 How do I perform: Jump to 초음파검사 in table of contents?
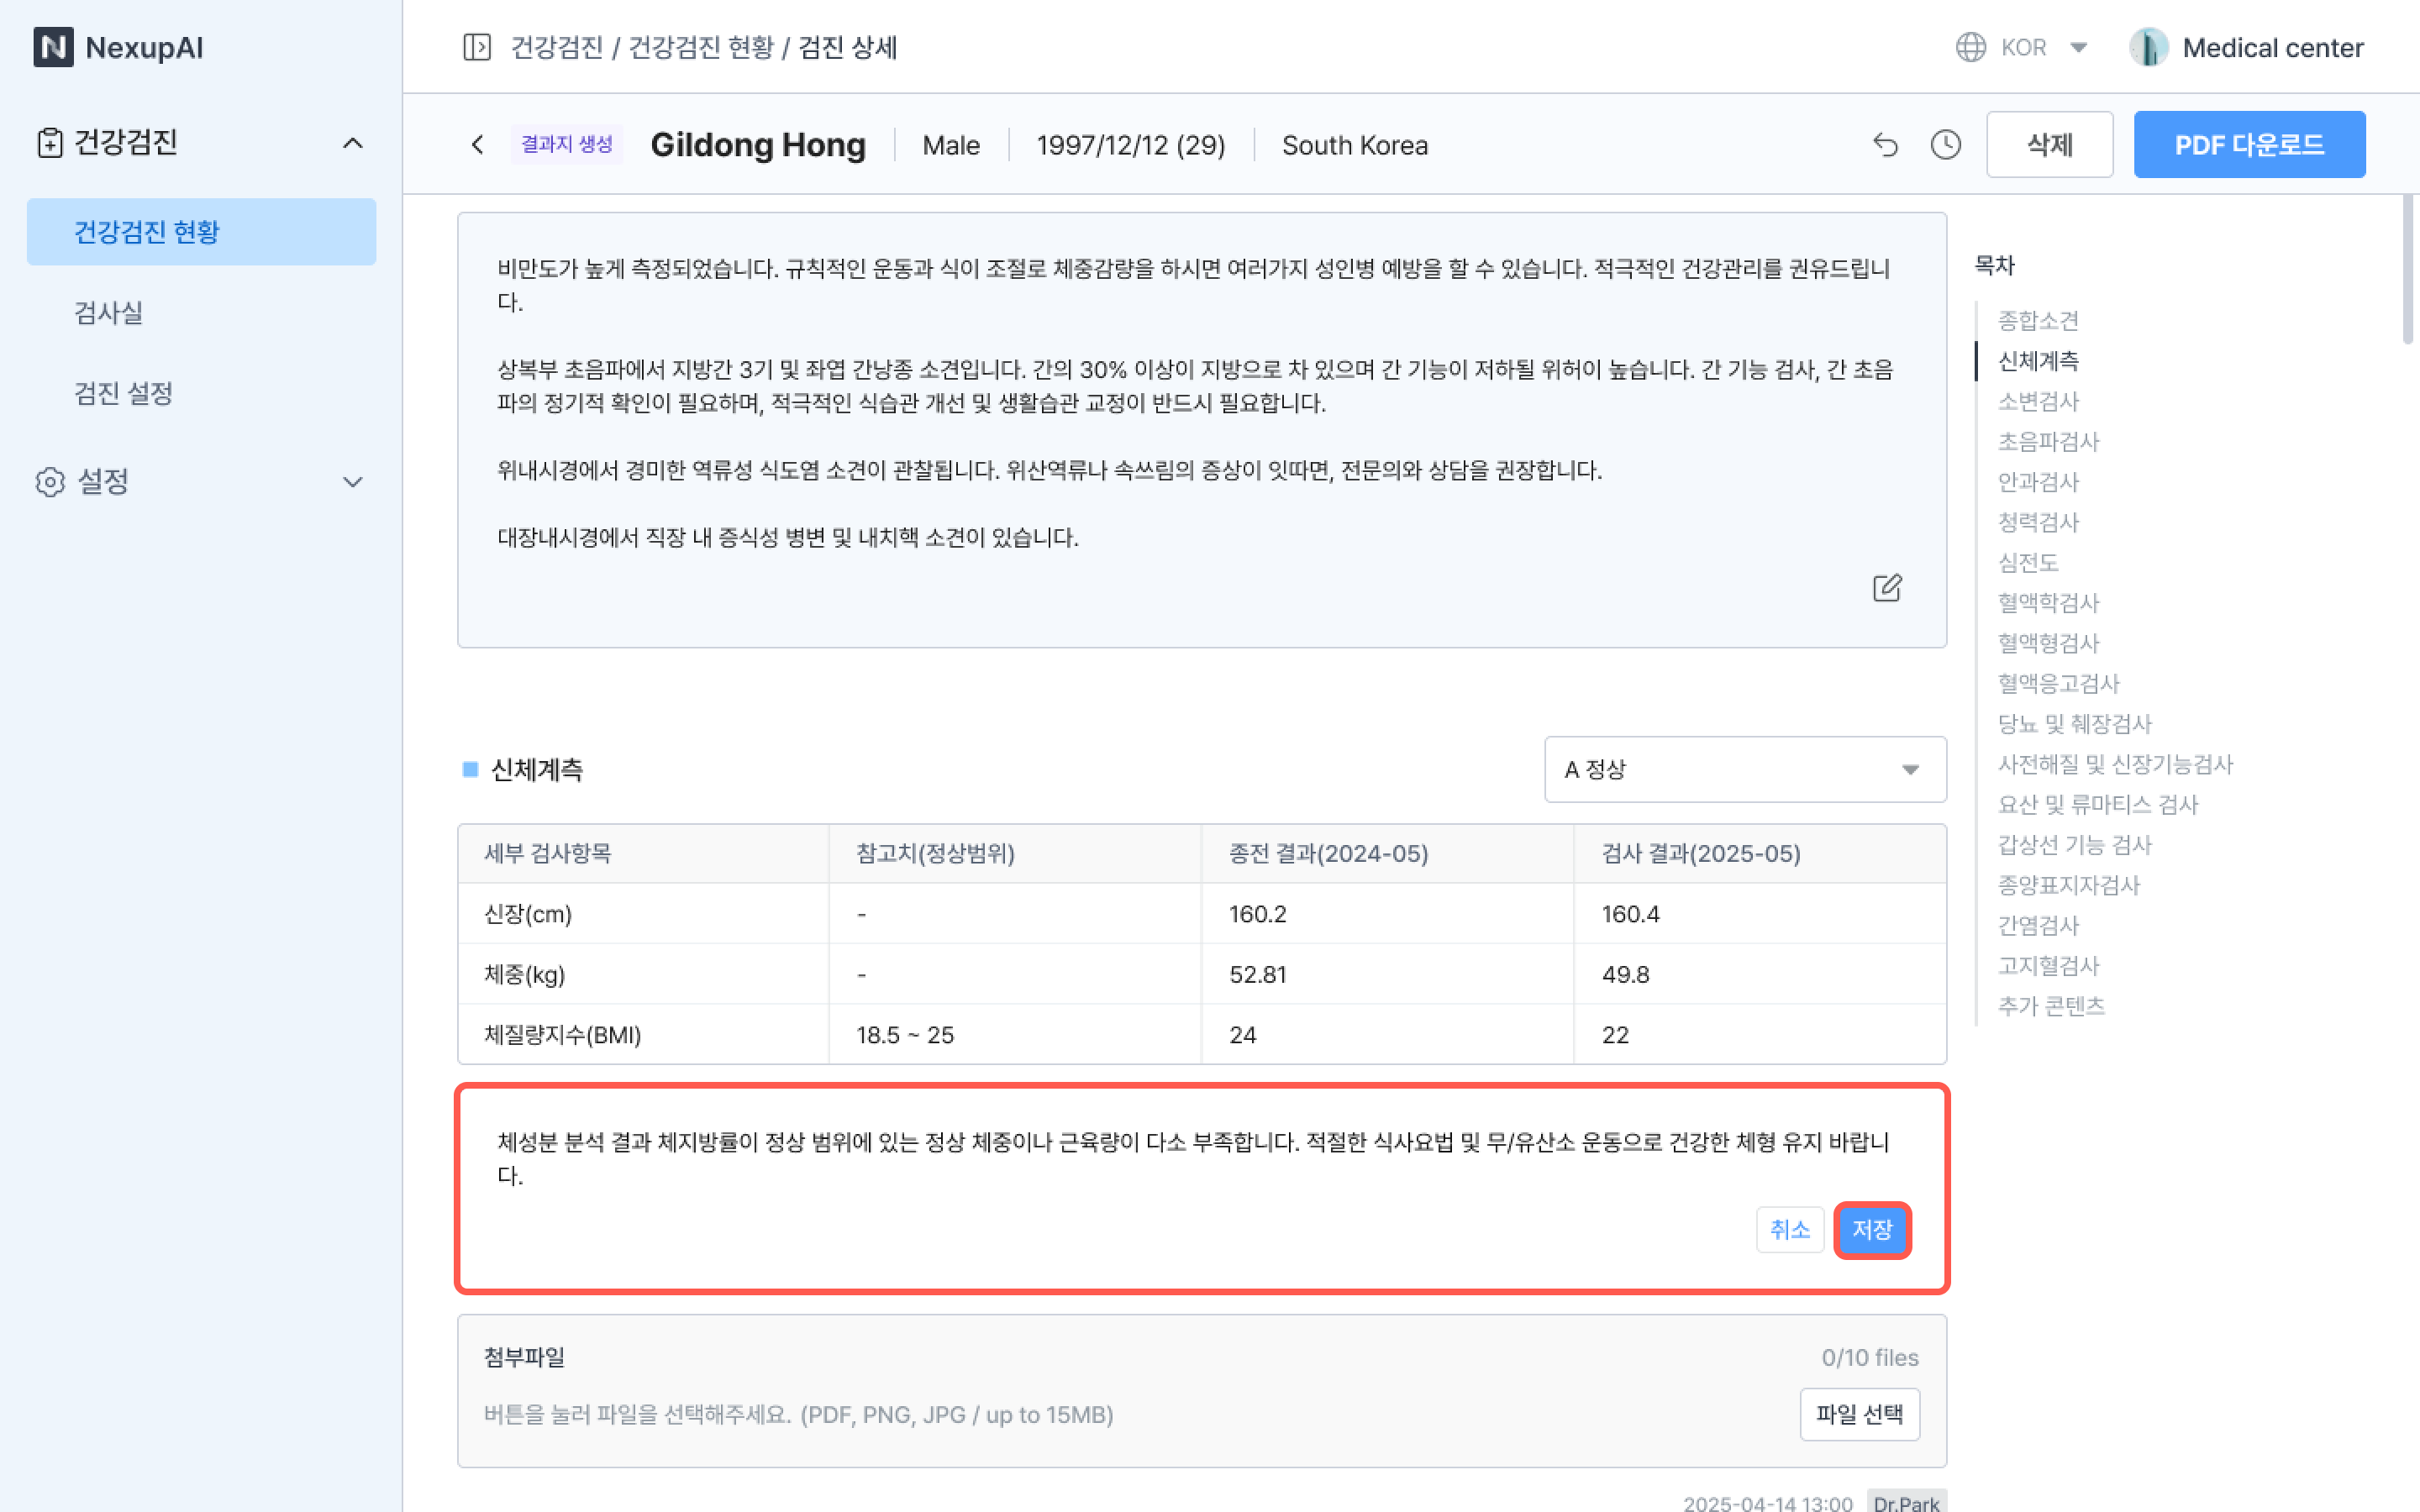[x=2048, y=441]
